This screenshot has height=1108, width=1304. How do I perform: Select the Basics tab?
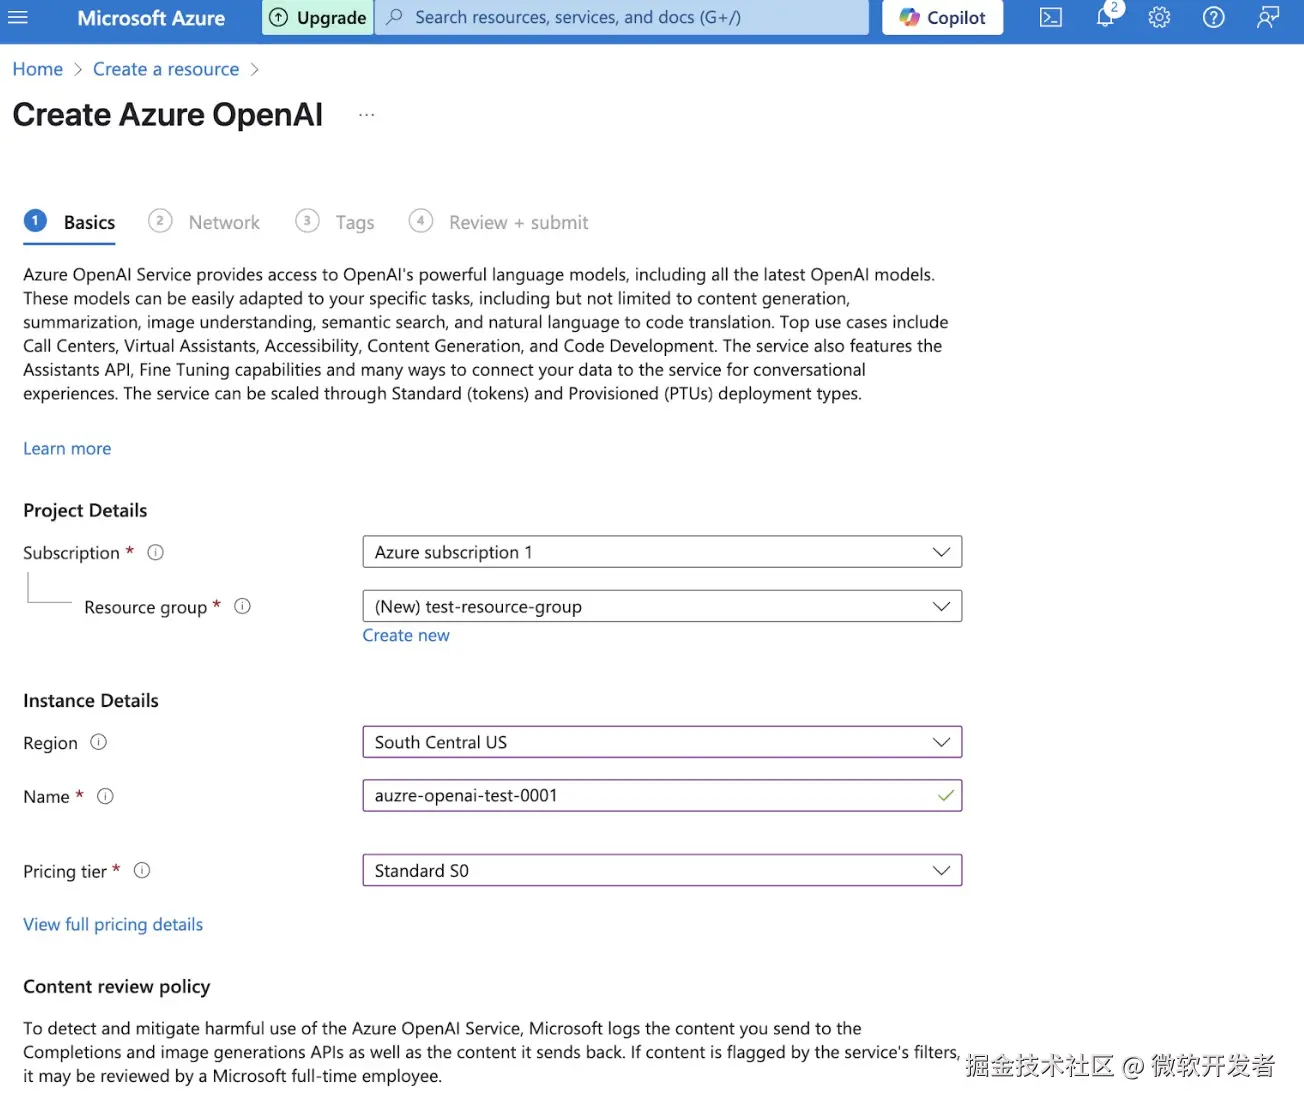[69, 222]
